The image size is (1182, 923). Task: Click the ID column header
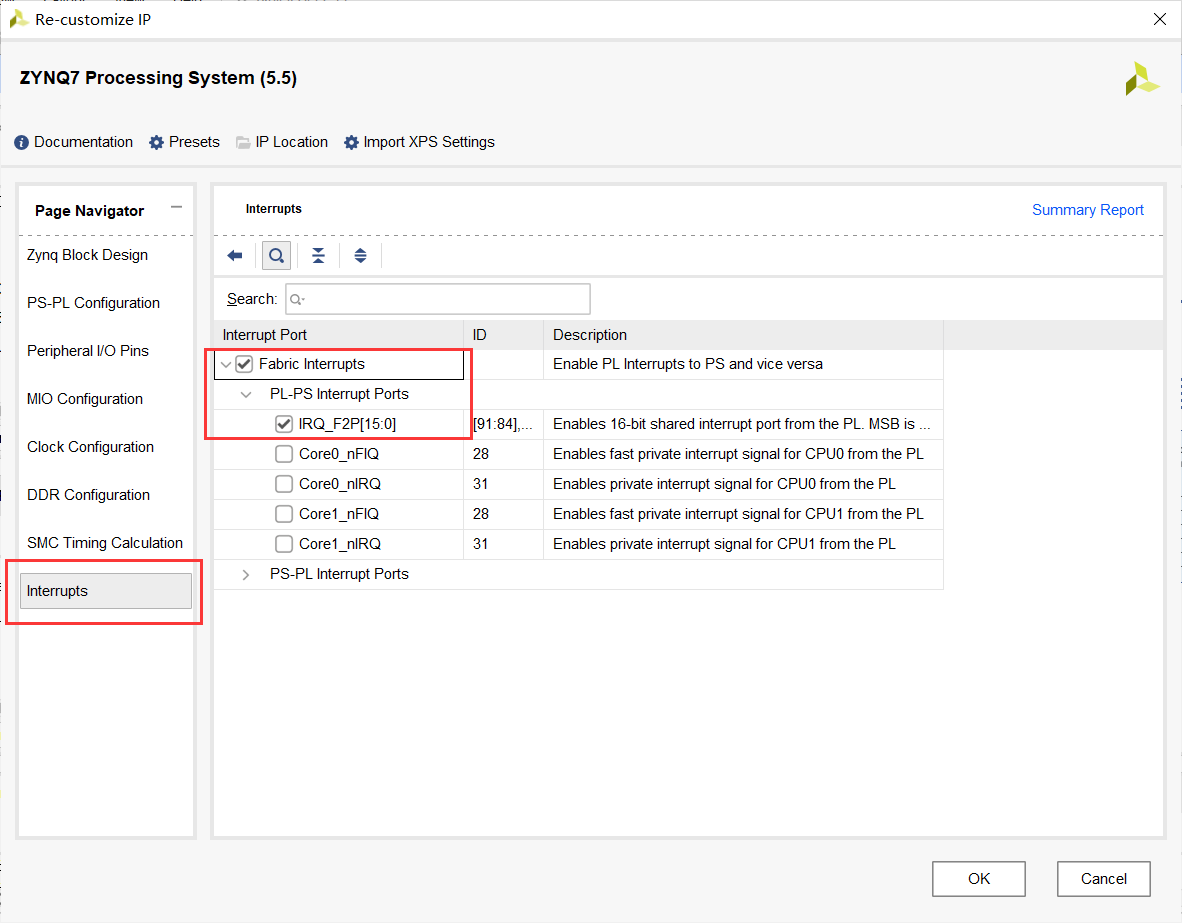click(504, 335)
